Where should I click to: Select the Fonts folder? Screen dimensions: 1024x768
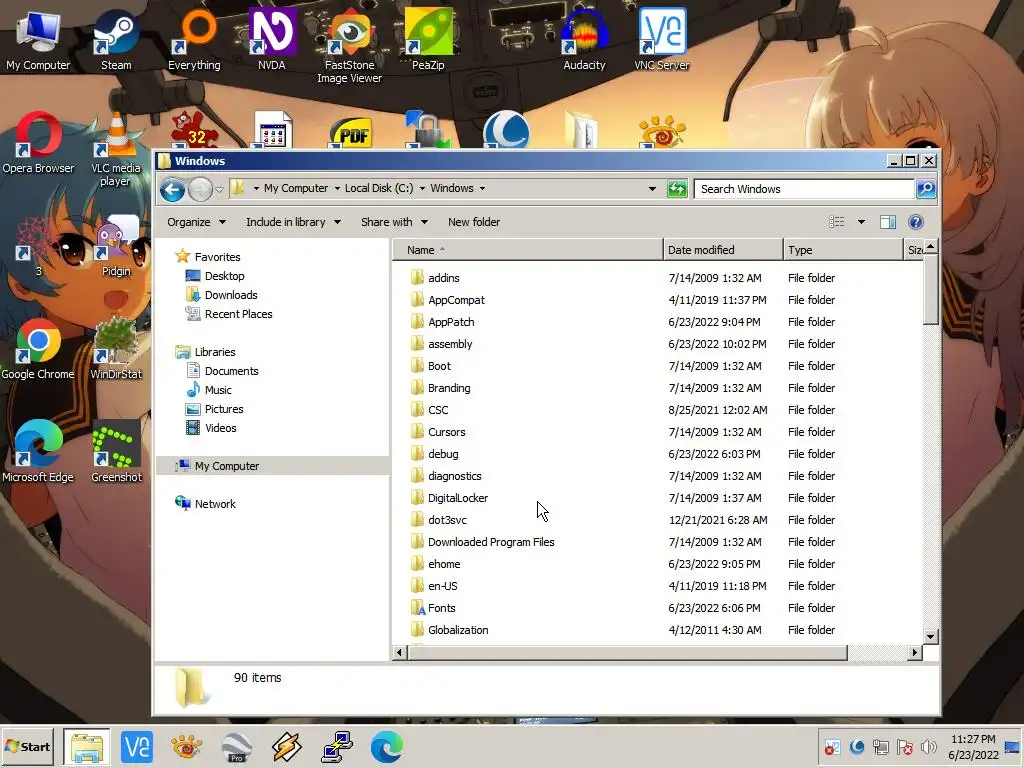pyautogui.click(x=441, y=608)
